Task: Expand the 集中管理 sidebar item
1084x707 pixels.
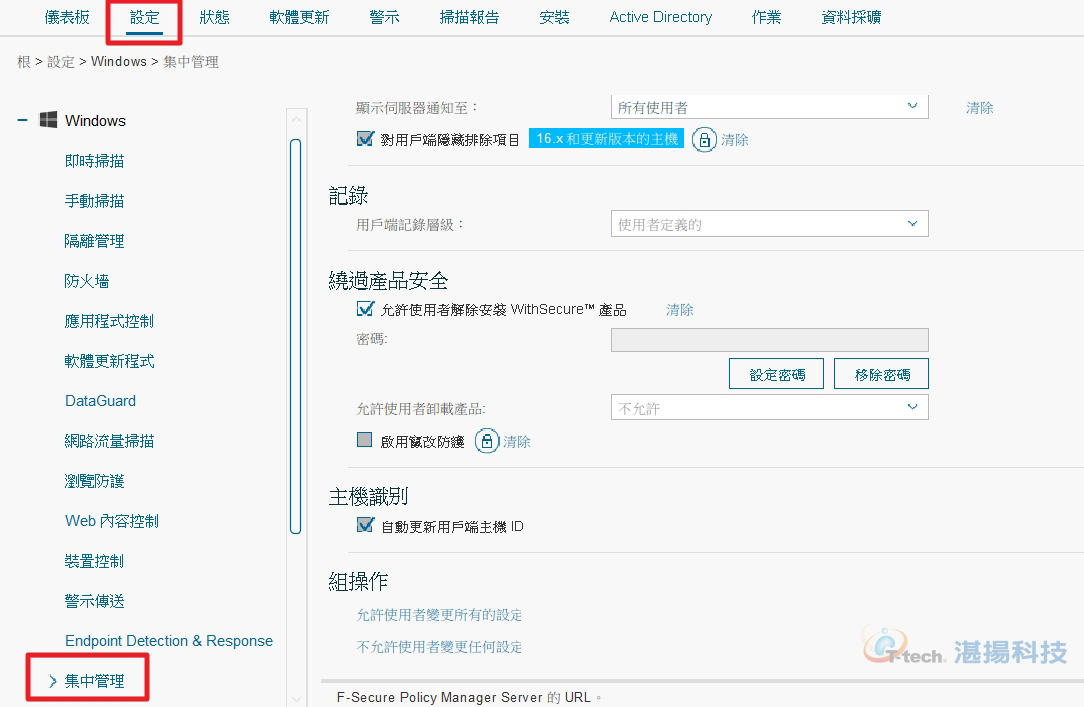Action: 53,681
